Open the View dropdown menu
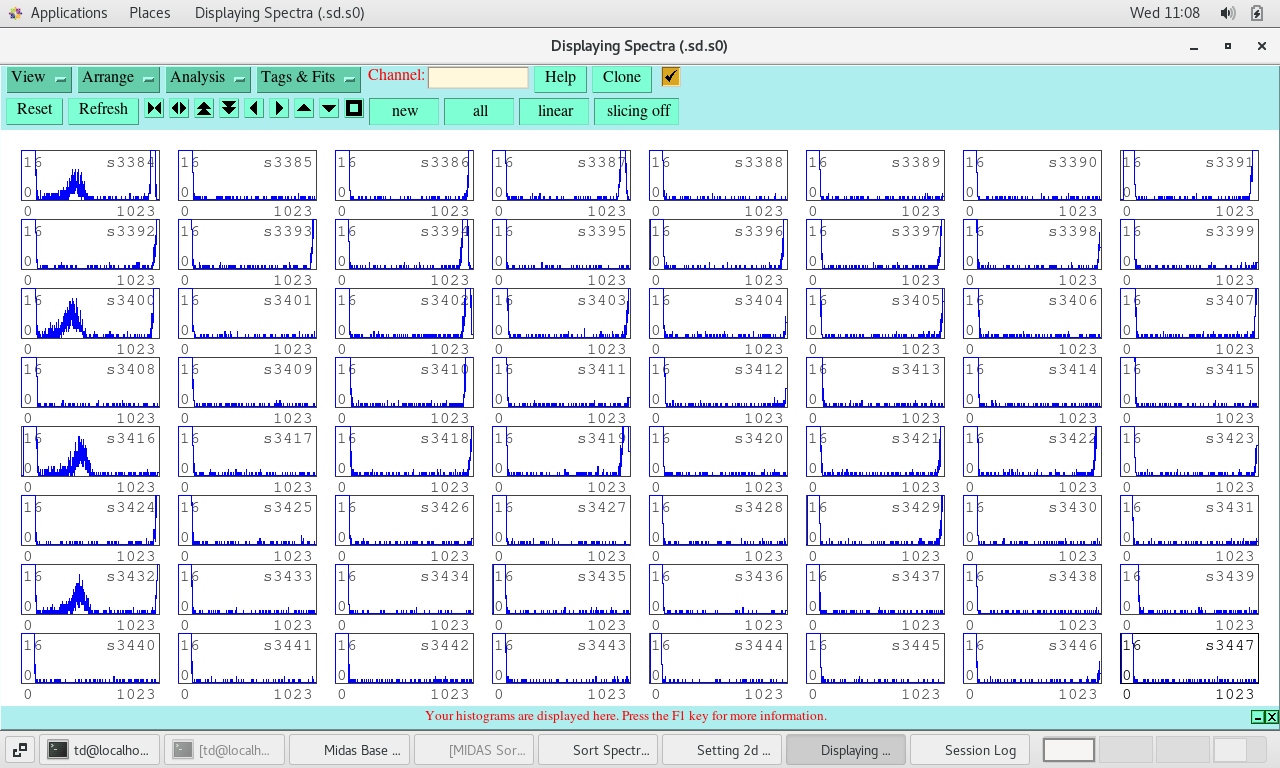This screenshot has height=768, width=1280. point(39,78)
